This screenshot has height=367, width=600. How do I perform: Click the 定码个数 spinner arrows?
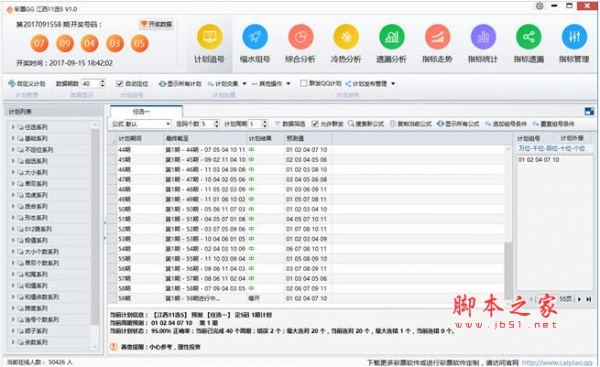(216, 124)
